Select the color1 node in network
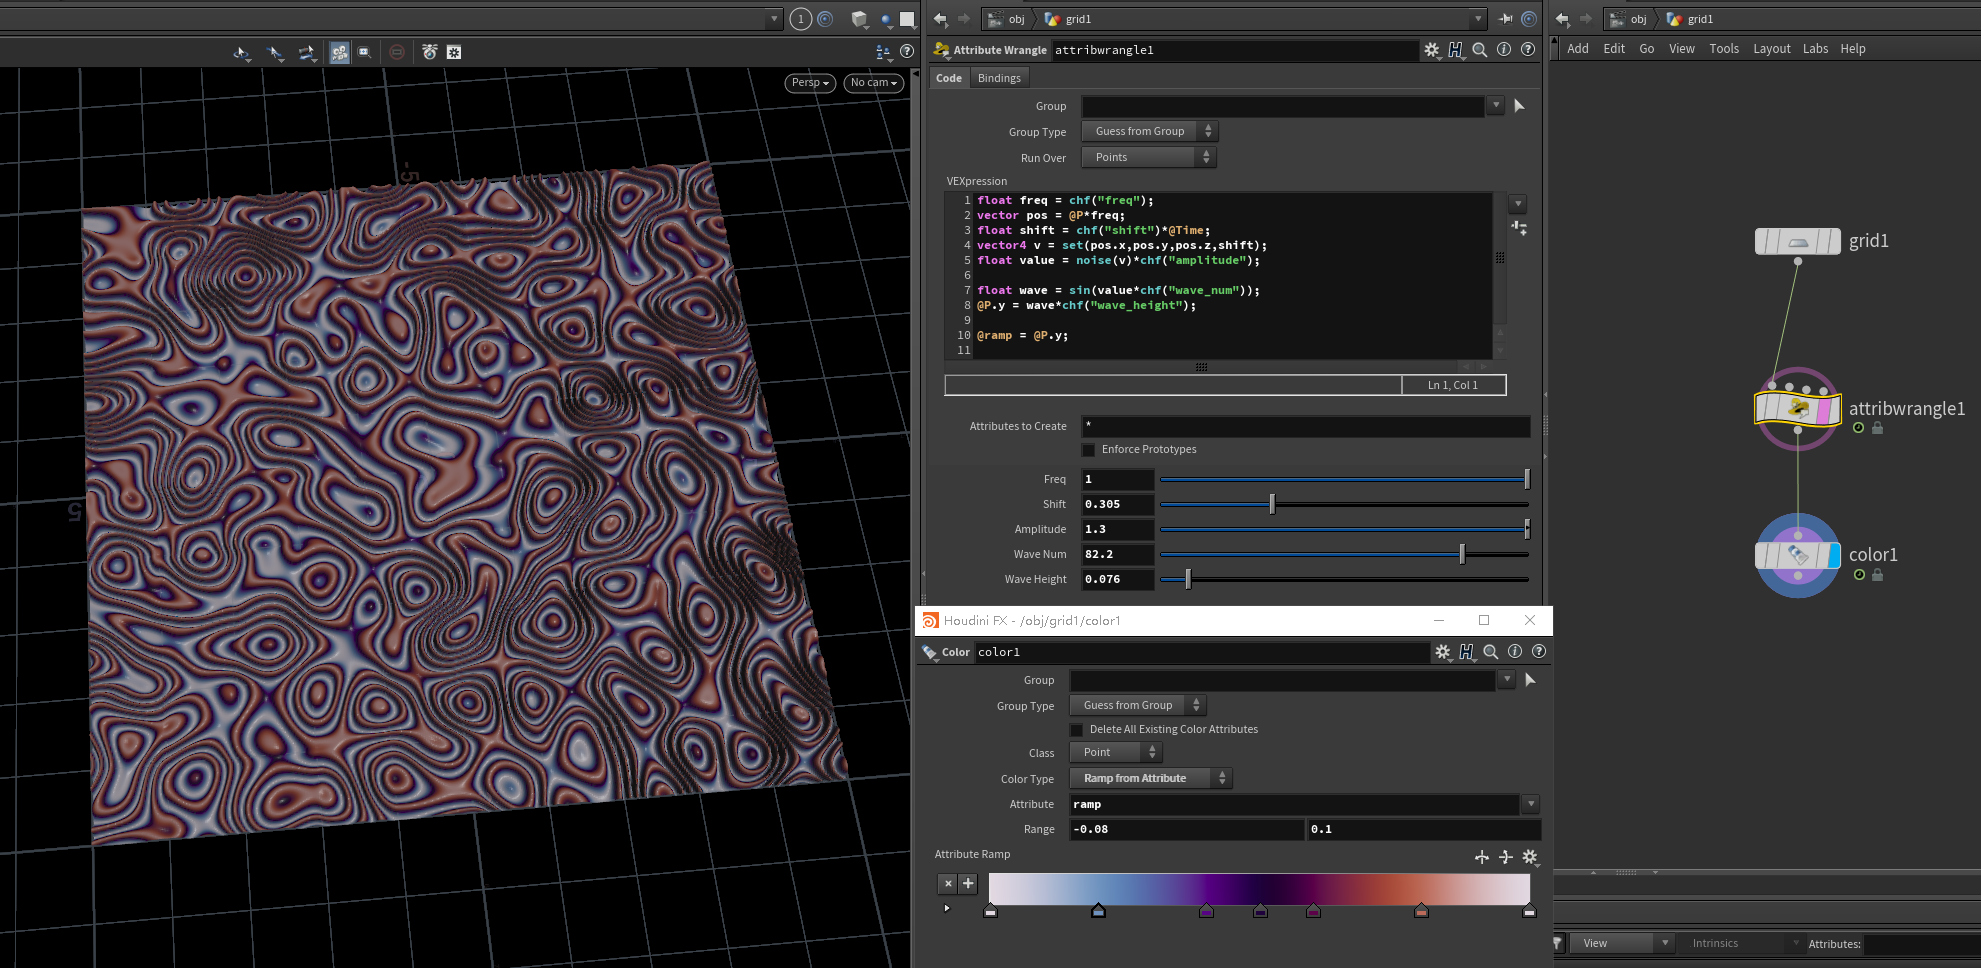1981x968 pixels. click(x=1796, y=555)
